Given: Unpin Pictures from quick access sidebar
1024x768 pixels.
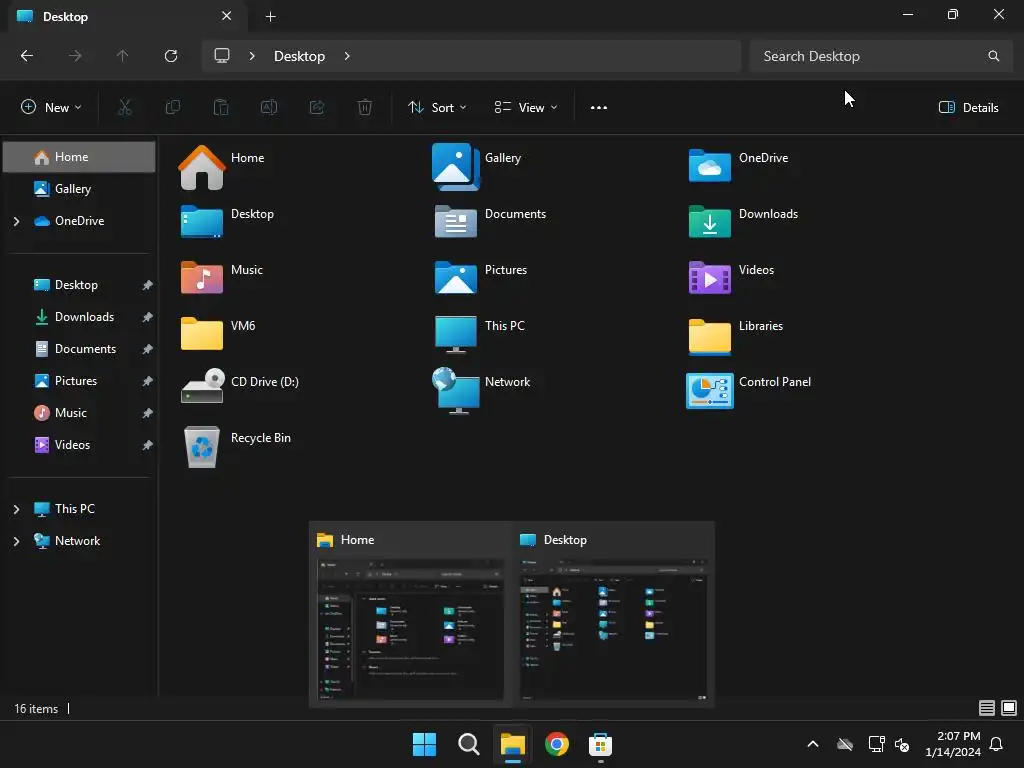Looking at the screenshot, I should 148,381.
